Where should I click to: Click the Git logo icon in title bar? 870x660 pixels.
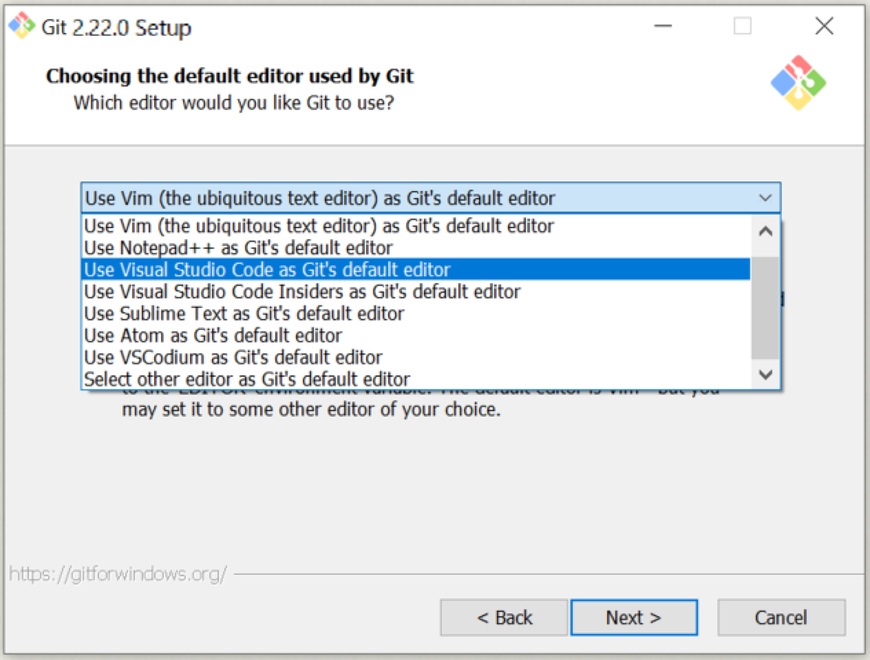(22, 26)
